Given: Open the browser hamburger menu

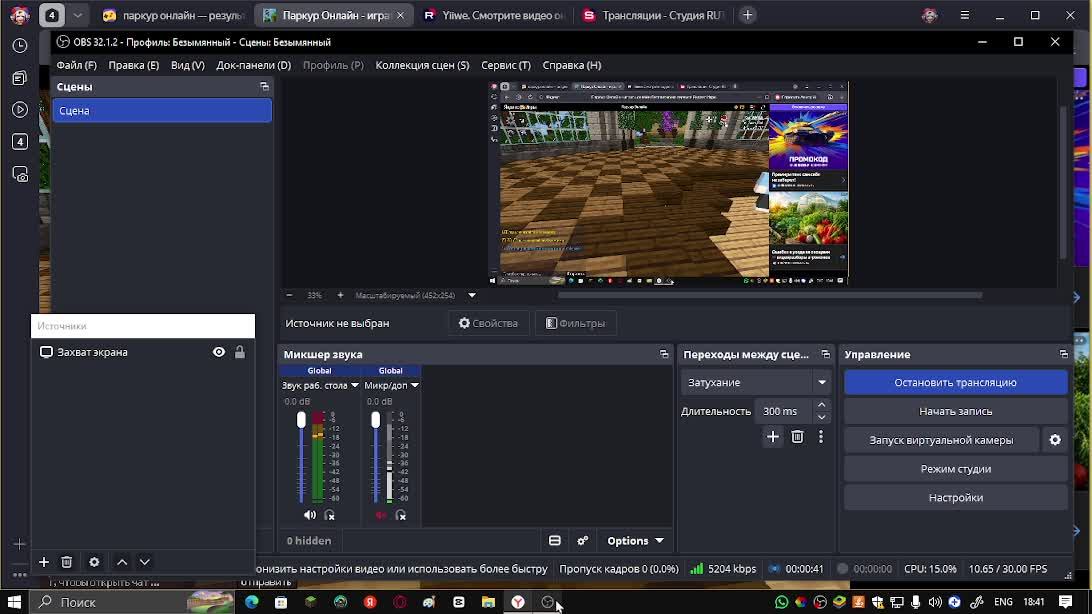Looking at the screenshot, I should 965,15.
